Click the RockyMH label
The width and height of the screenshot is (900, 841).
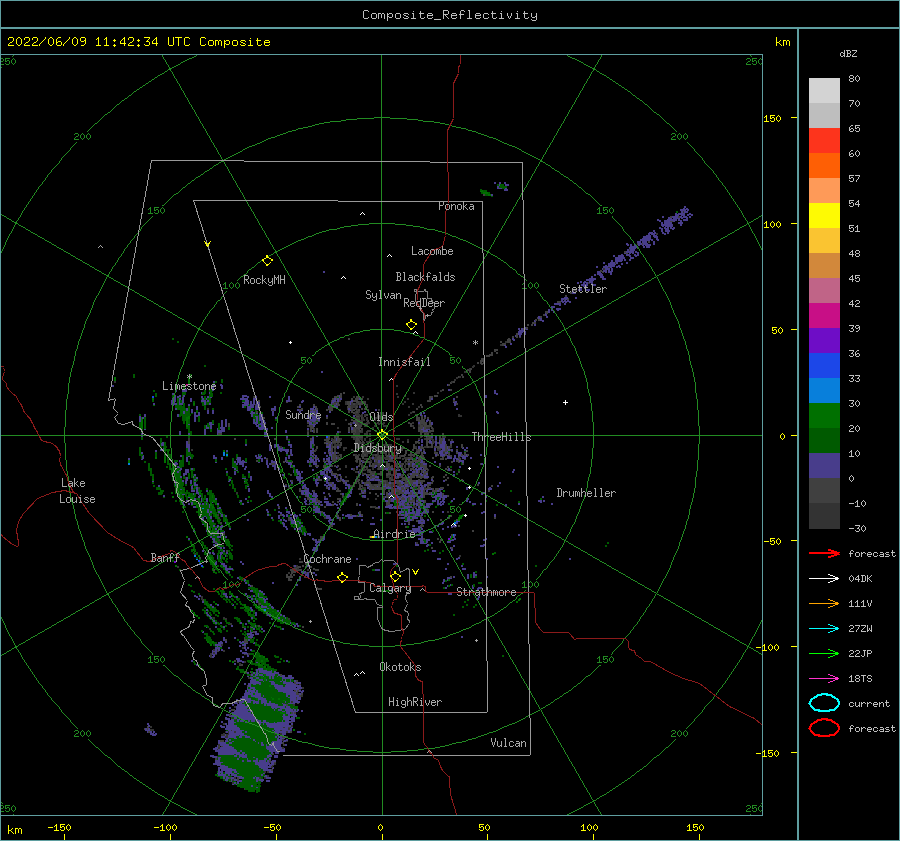[x=264, y=280]
